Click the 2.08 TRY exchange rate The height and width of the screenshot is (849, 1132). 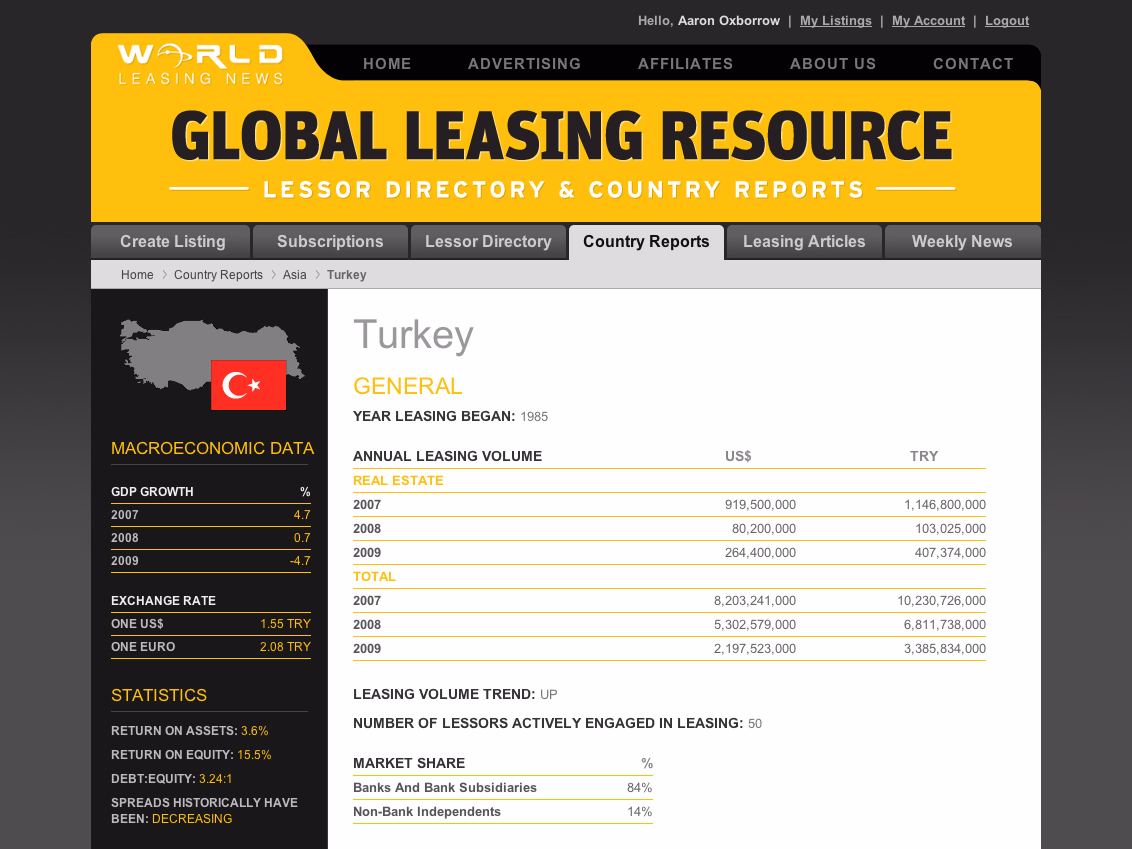coord(285,647)
